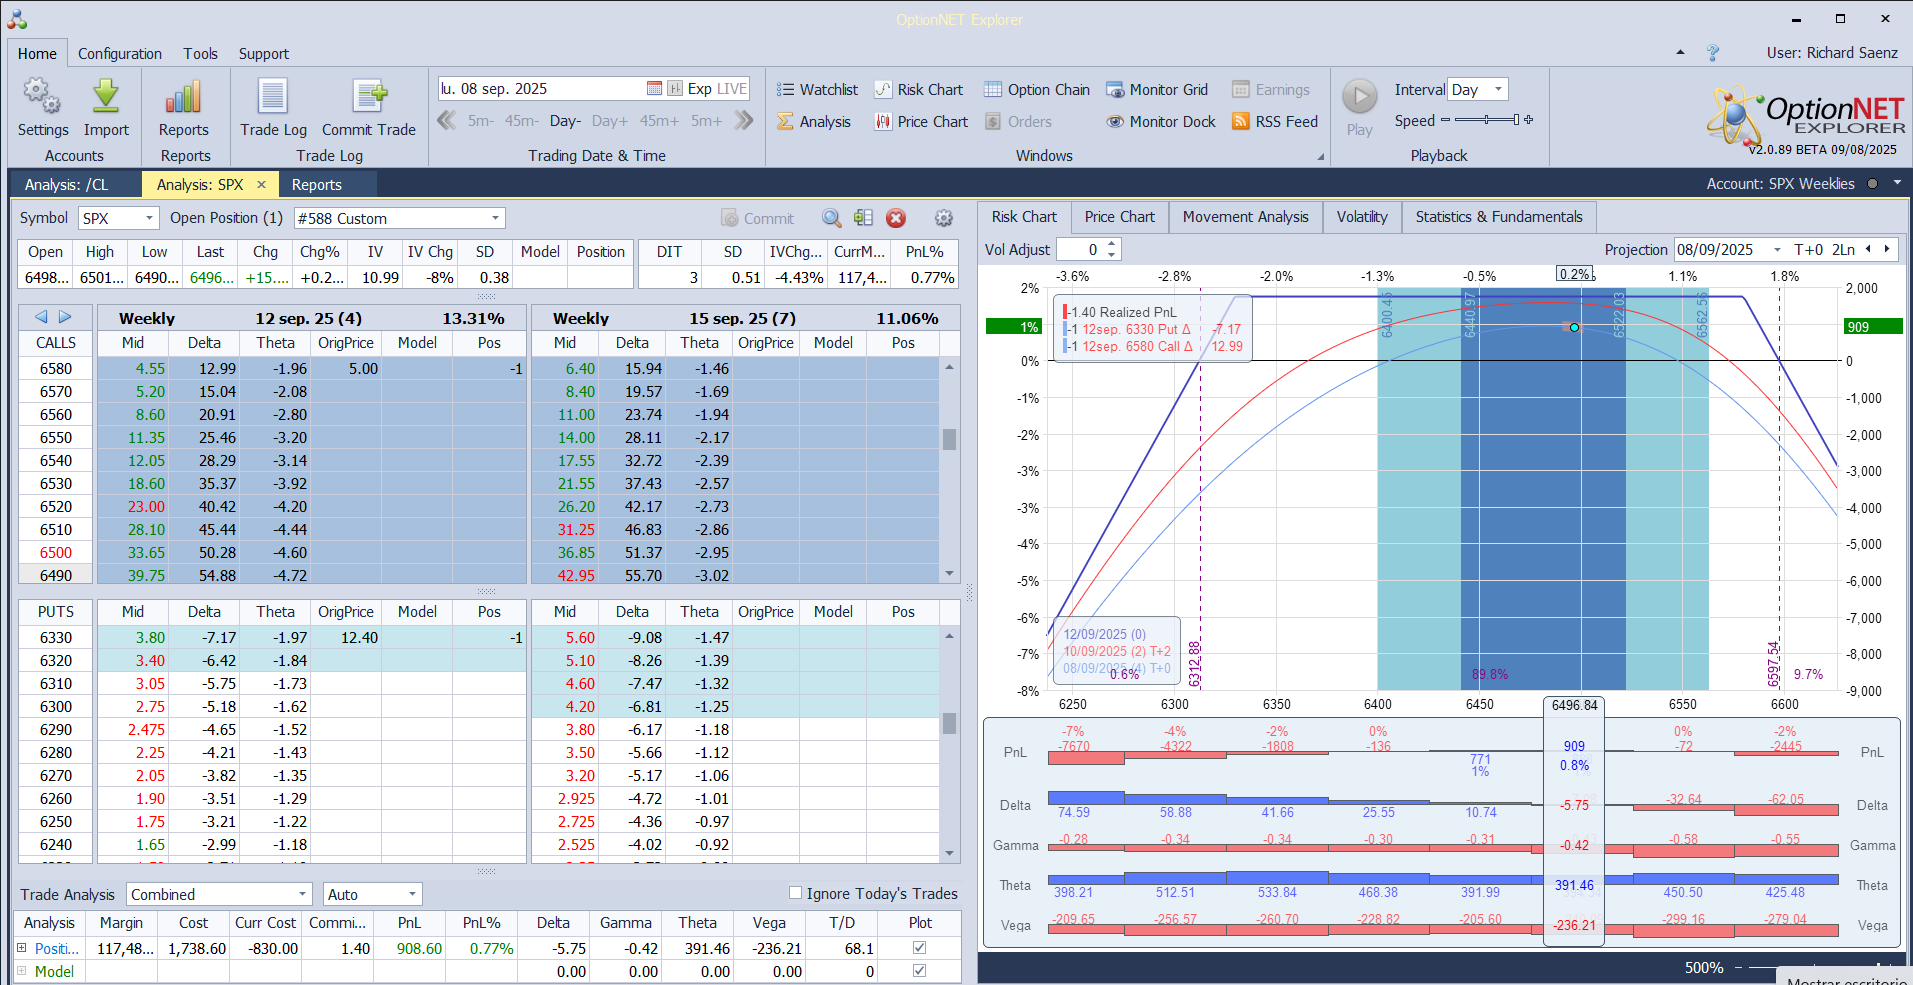Open the Trade Log icon
The image size is (1913, 985).
click(x=273, y=97)
